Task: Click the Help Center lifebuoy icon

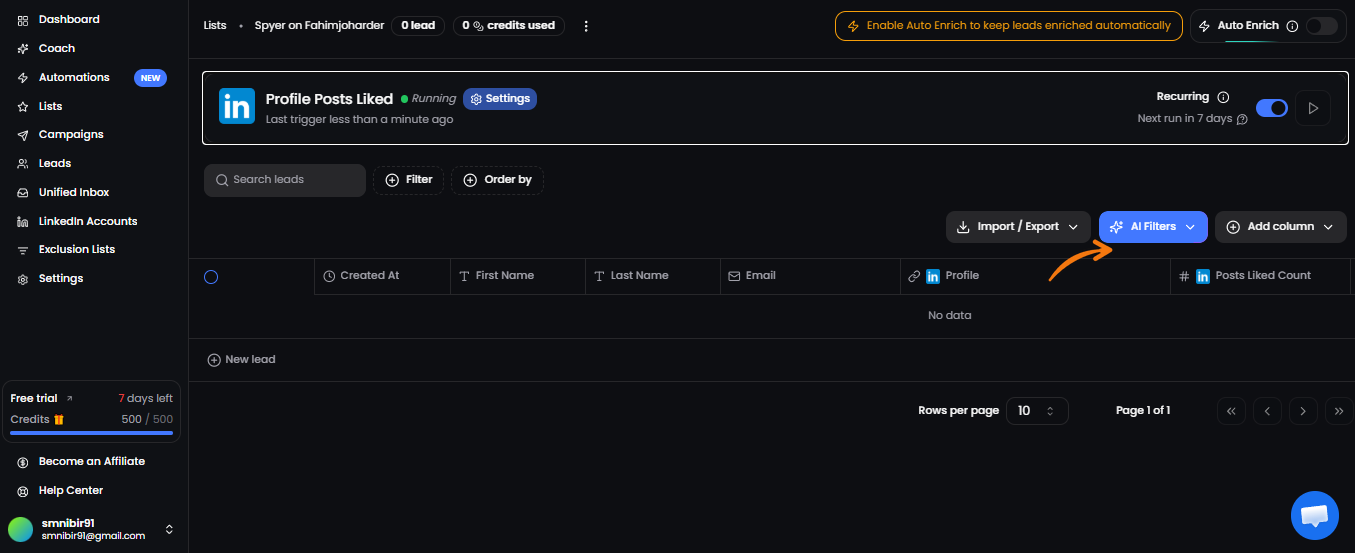Action: point(23,491)
